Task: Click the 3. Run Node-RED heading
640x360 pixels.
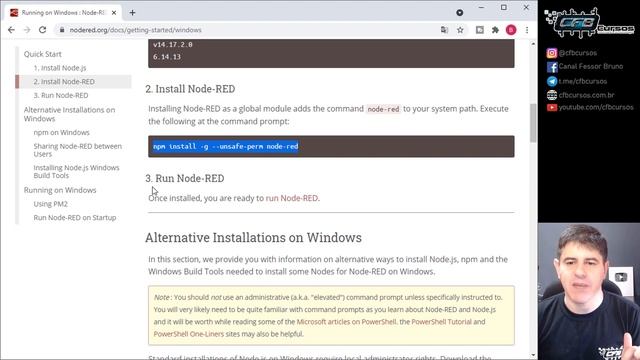Action: (184, 178)
